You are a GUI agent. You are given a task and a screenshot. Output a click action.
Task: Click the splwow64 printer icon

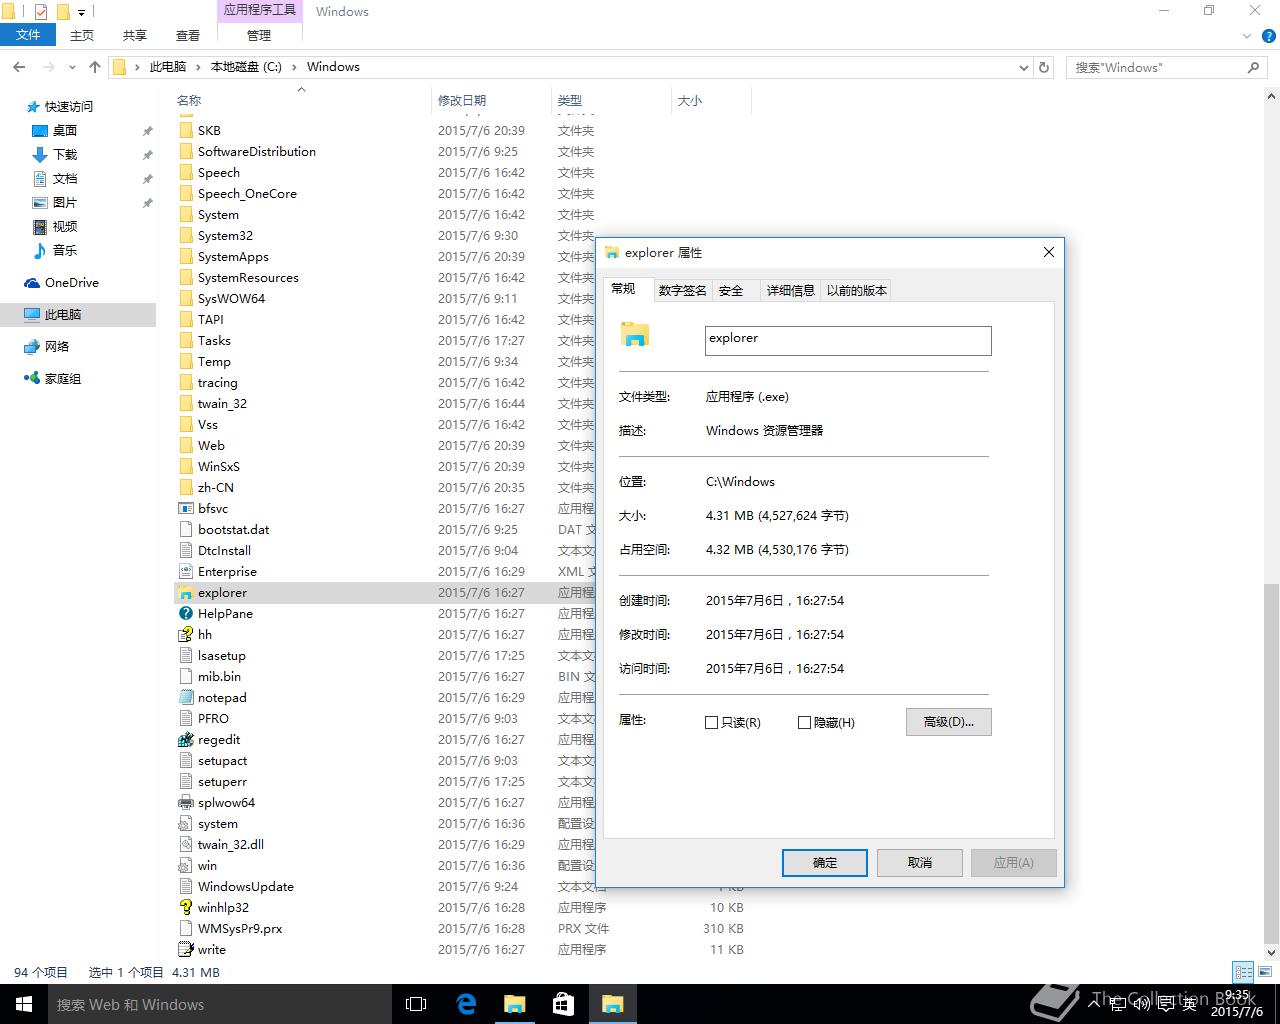coord(185,803)
